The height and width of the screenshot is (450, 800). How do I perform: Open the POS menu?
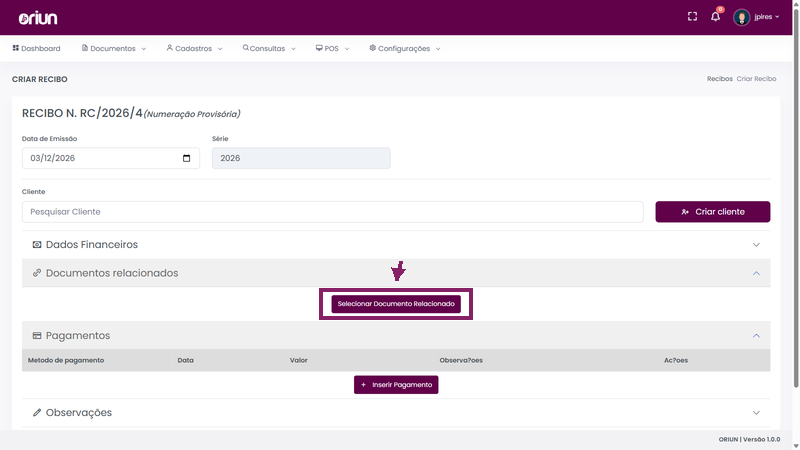coord(332,48)
